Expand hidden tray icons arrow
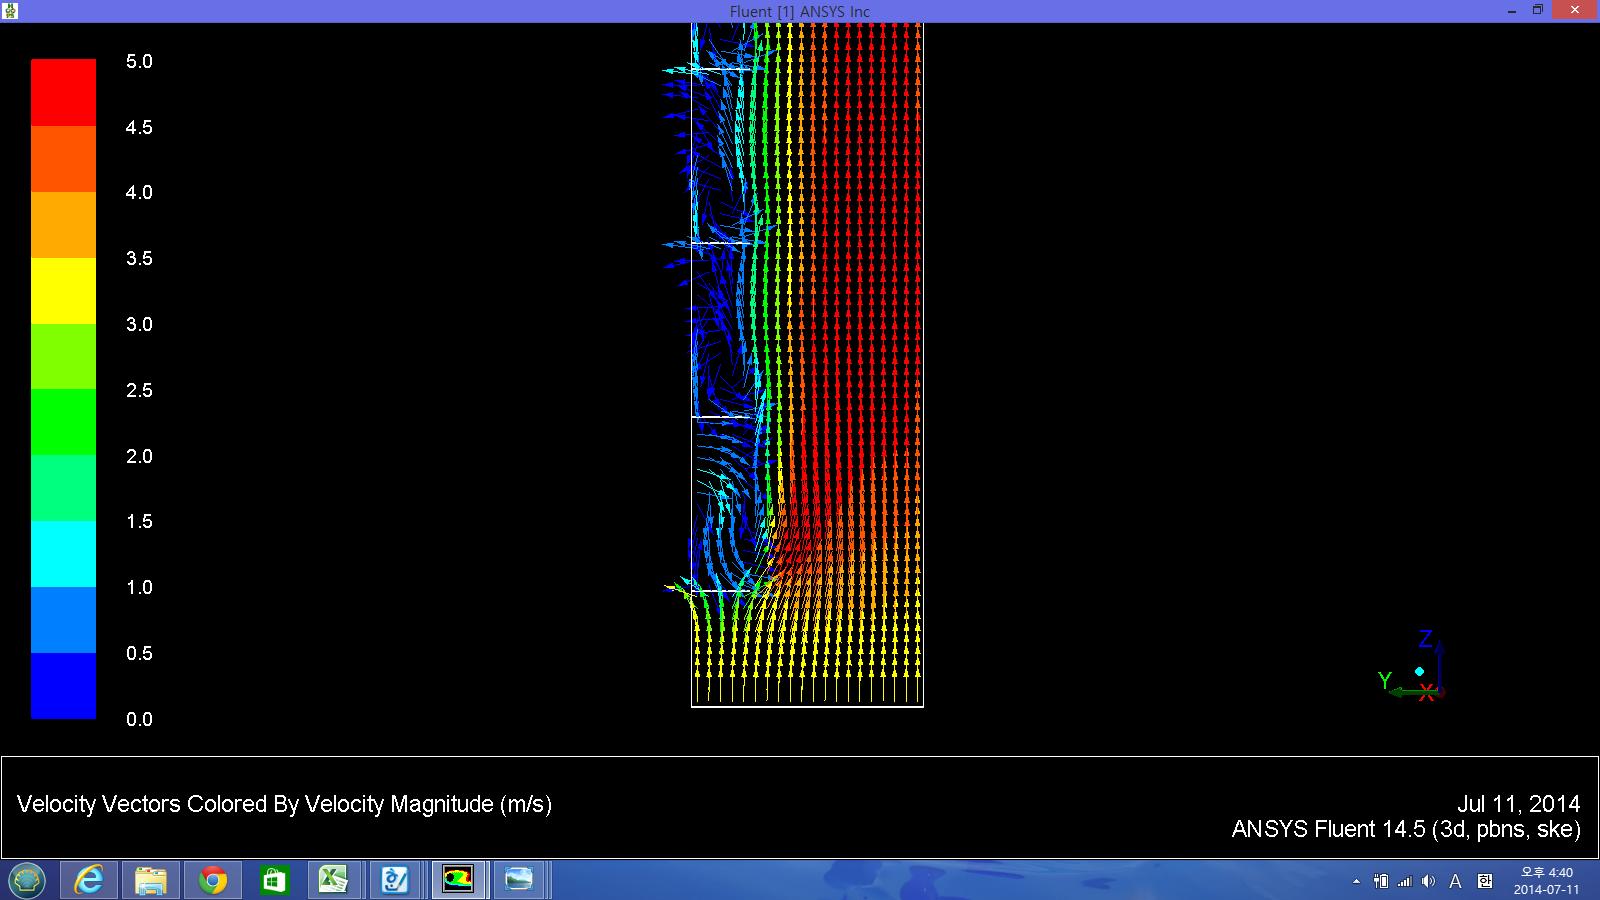This screenshot has height=900, width=1600. 1356,881
